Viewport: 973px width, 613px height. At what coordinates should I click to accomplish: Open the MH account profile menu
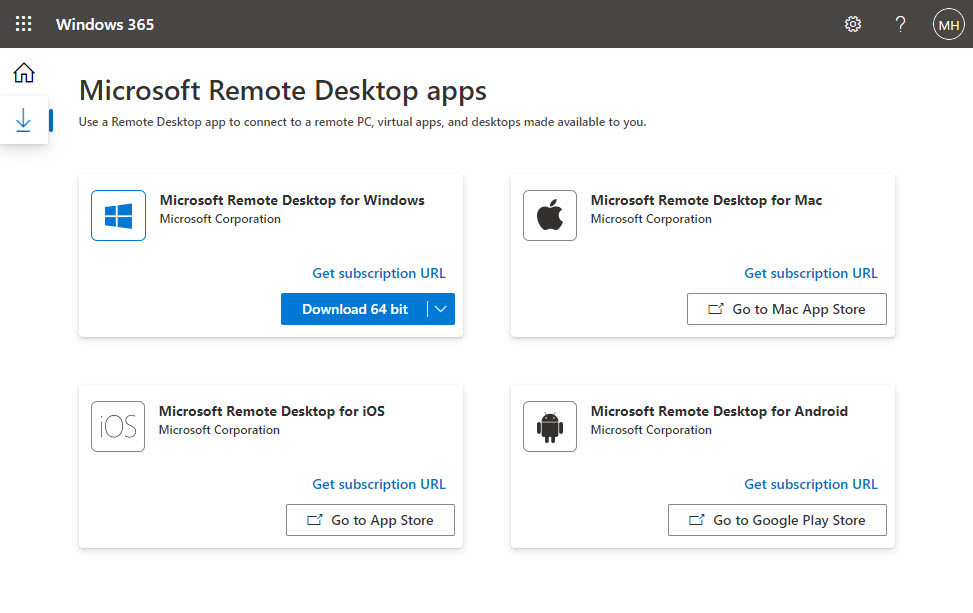(948, 24)
